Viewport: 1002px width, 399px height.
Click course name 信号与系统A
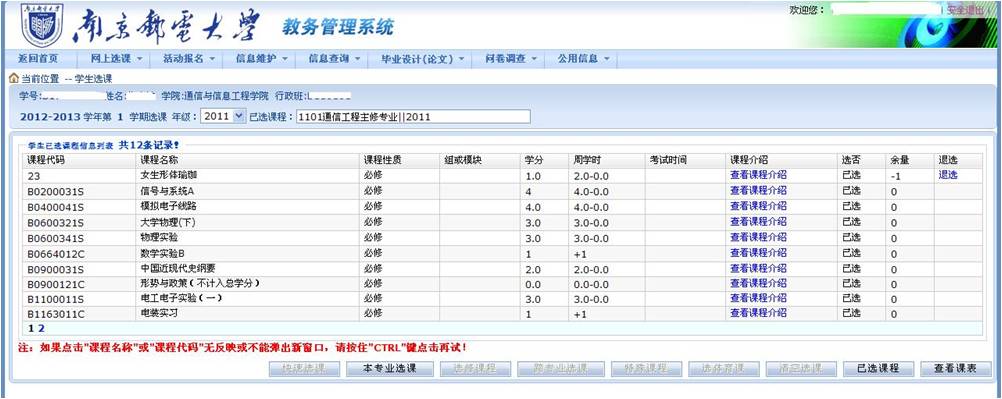pyautogui.click(x=166, y=190)
